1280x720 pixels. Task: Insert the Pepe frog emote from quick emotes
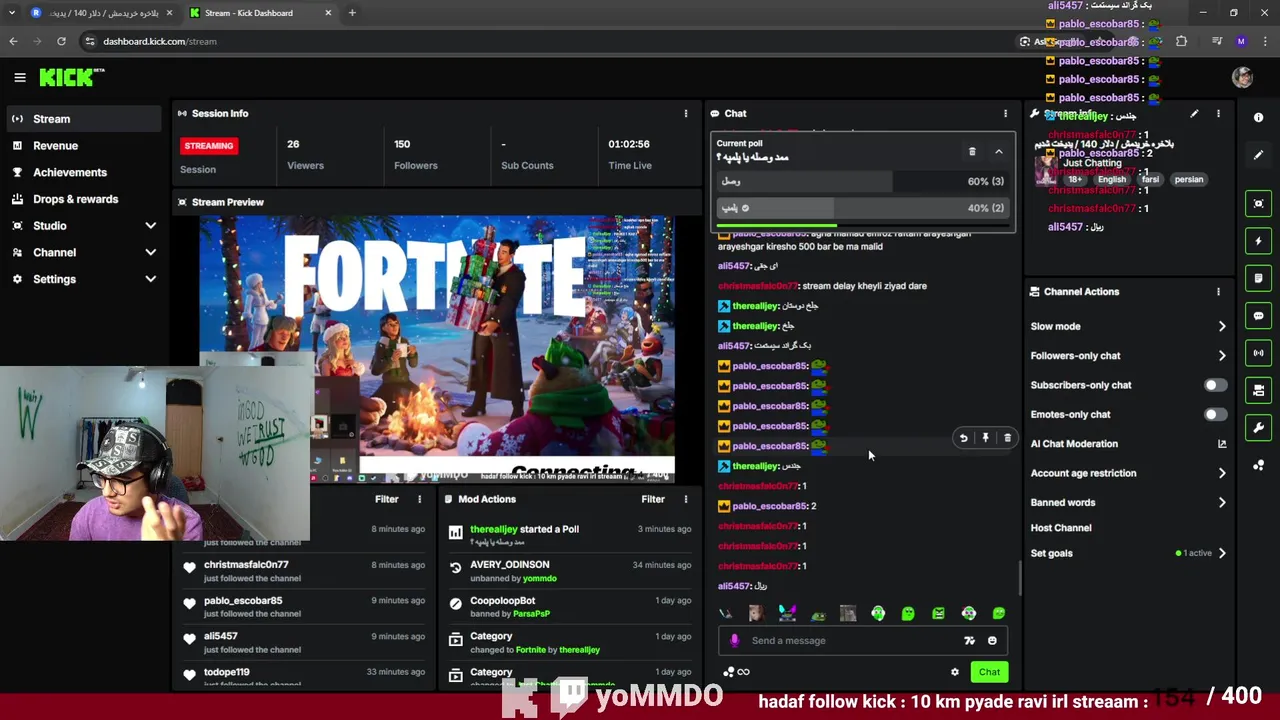click(x=818, y=614)
